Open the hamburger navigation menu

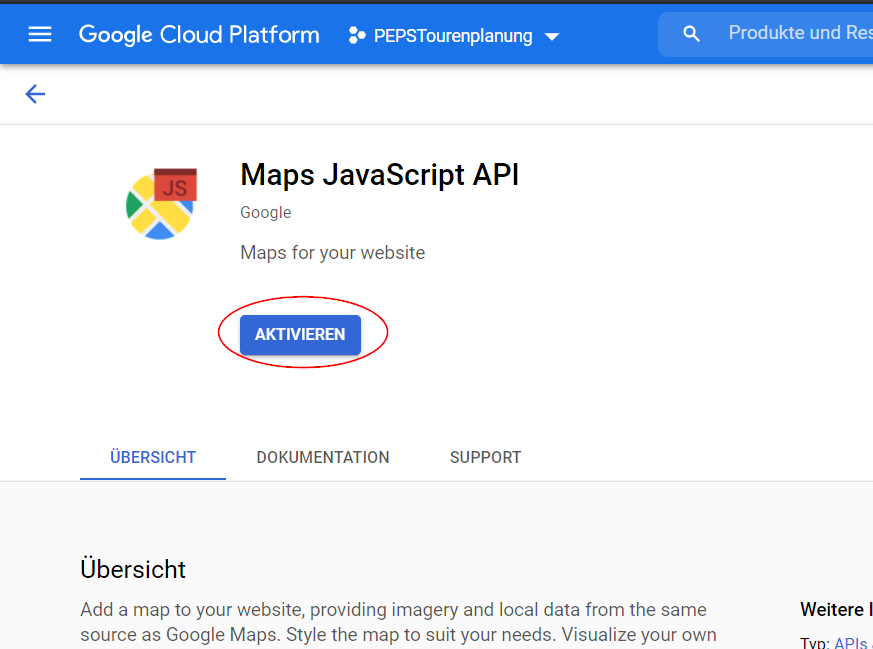tap(40, 35)
